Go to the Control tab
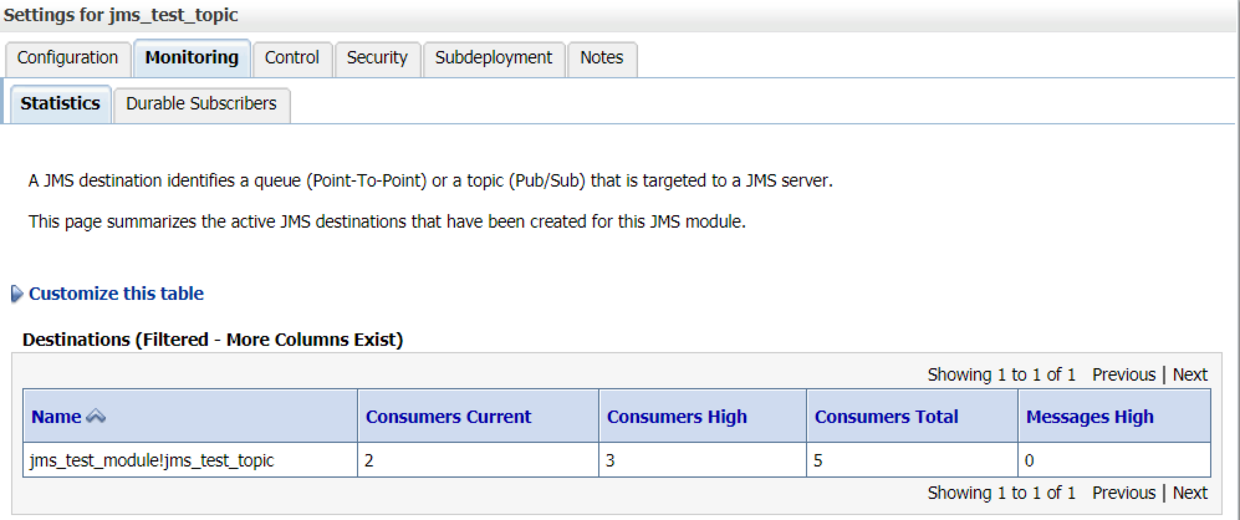Image resolution: width=1240 pixels, height=520 pixels. 292,58
